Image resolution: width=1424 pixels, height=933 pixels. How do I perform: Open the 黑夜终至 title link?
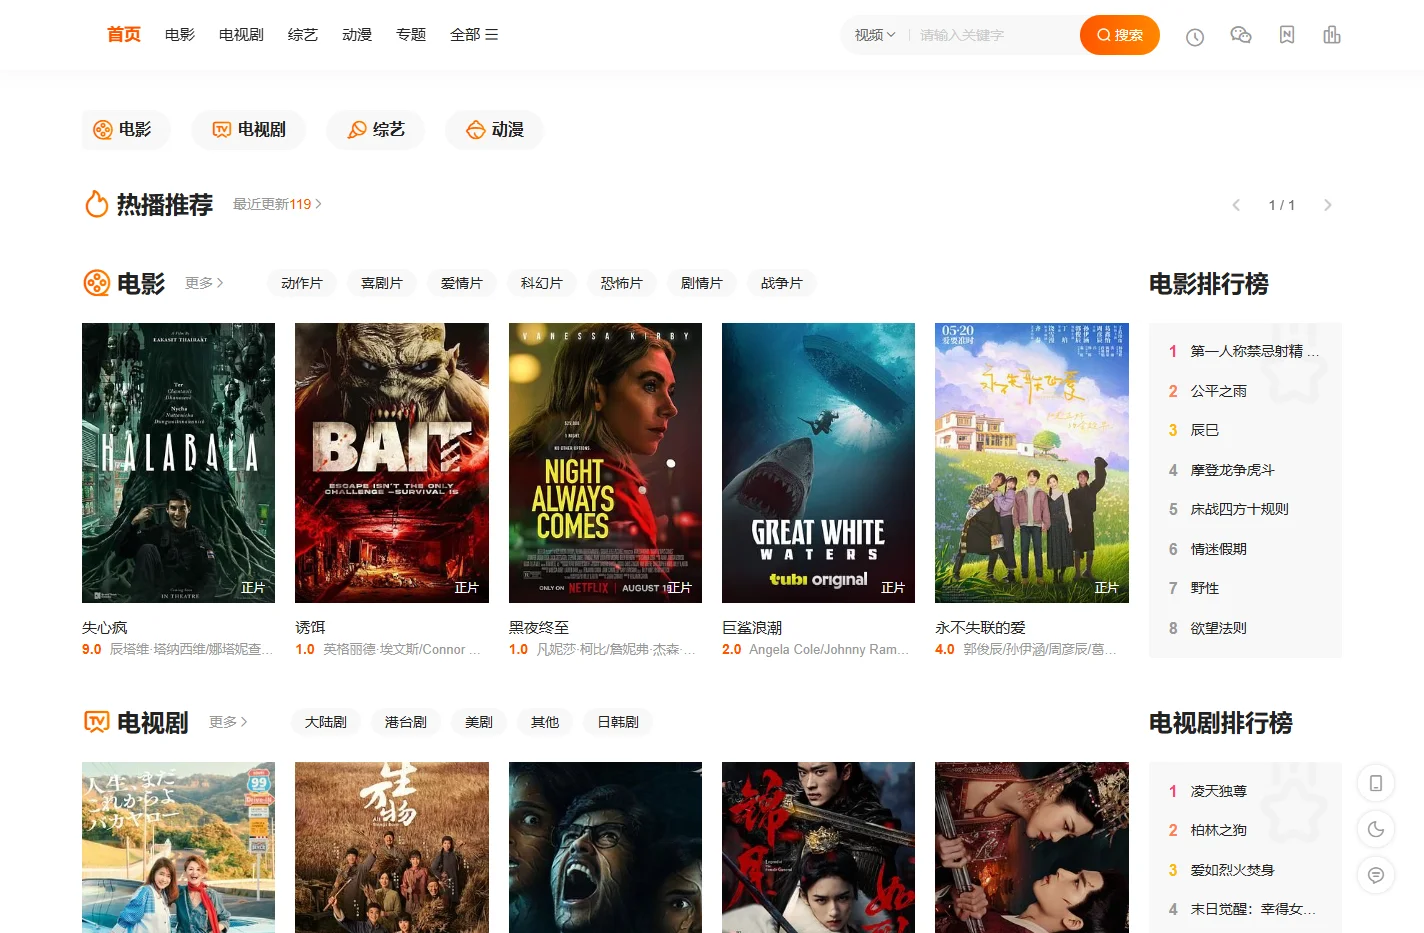[x=539, y=628]
